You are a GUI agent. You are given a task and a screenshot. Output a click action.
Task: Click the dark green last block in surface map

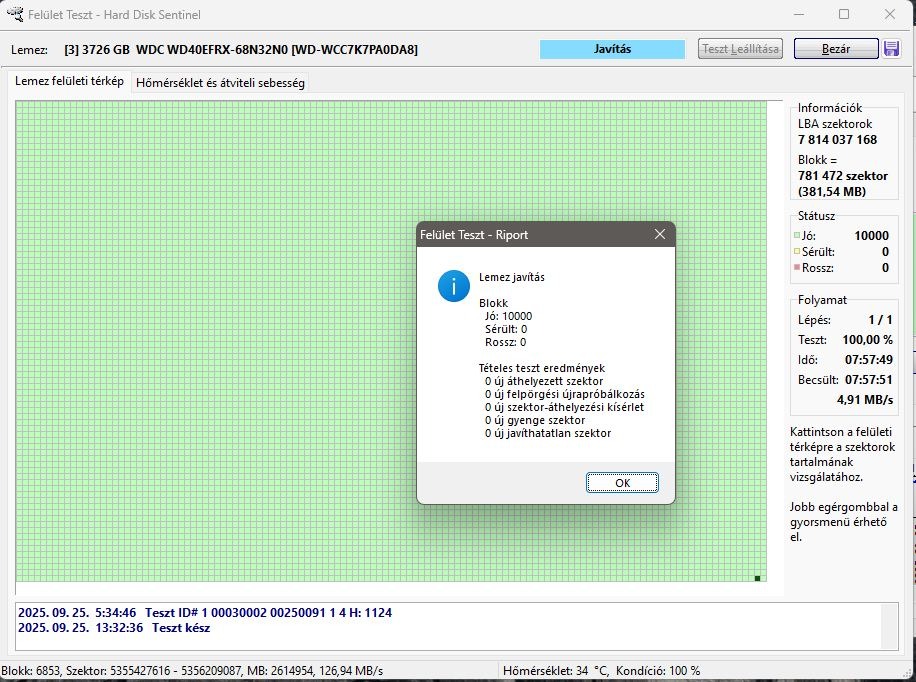(x=757, y=579)
